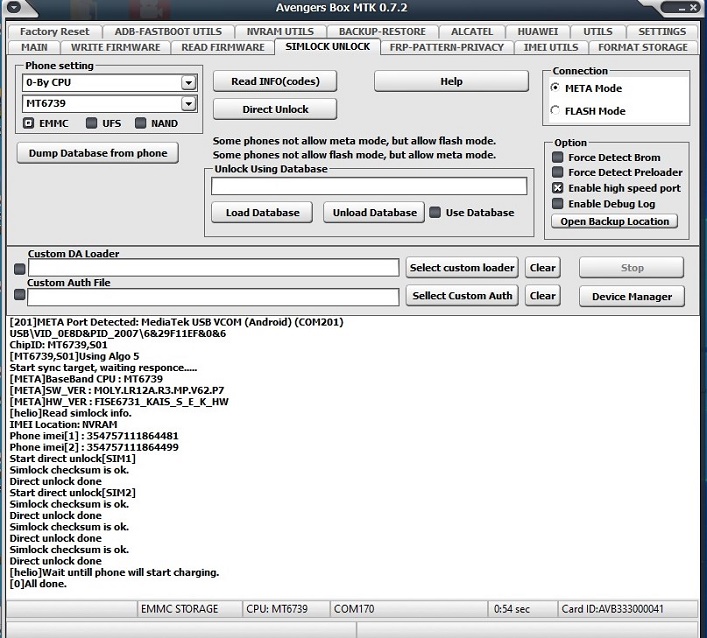Open the FORMAT STORAGE tab
This screenshot has height=638, width=707.
tap(643, 47)
